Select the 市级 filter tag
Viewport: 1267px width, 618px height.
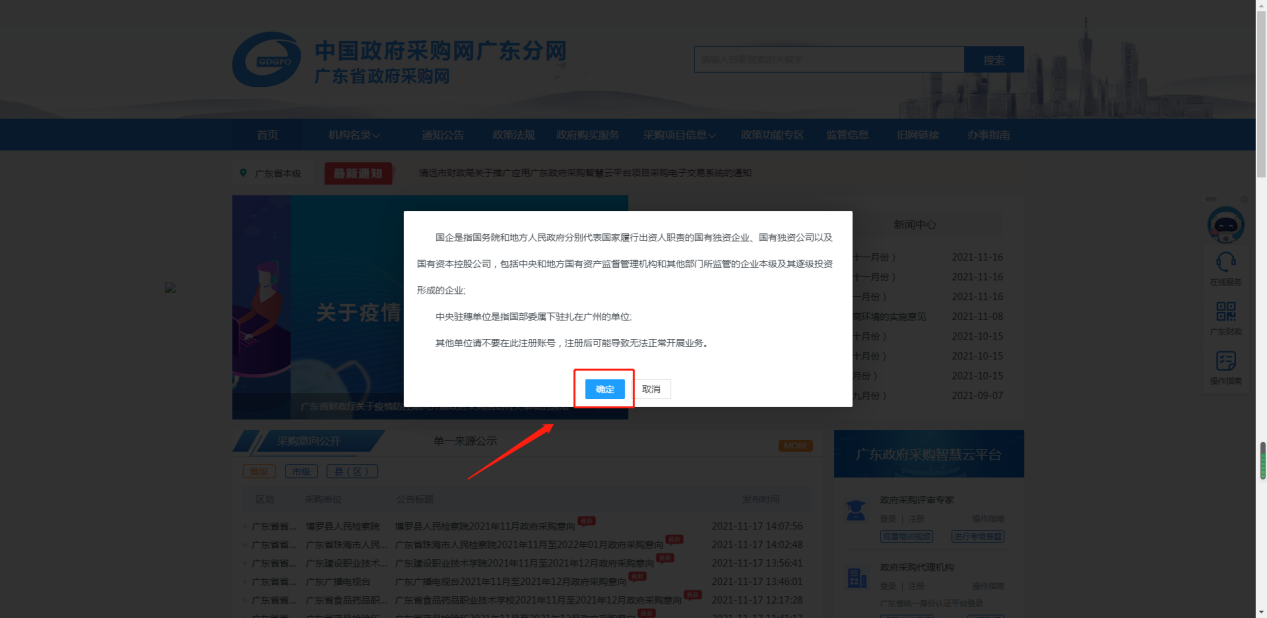coord(301,471)
